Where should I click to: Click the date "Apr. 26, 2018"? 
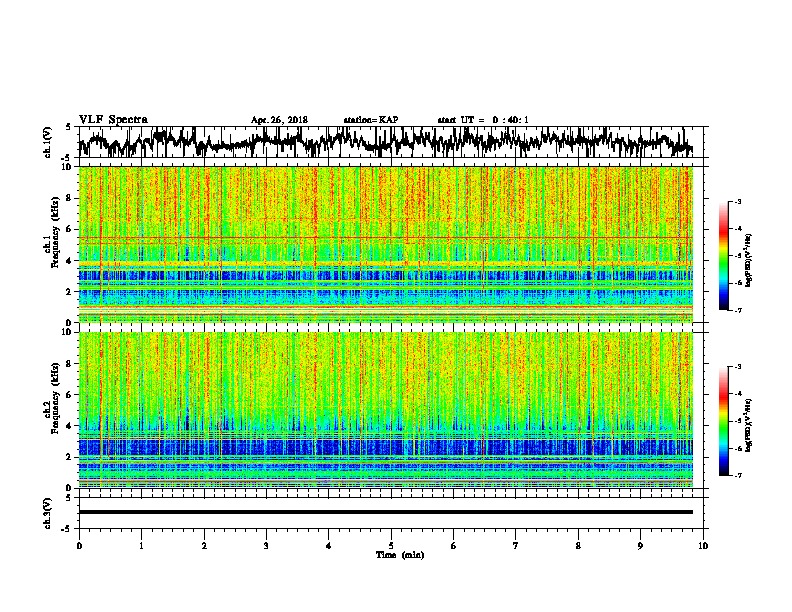click(279, 120)
